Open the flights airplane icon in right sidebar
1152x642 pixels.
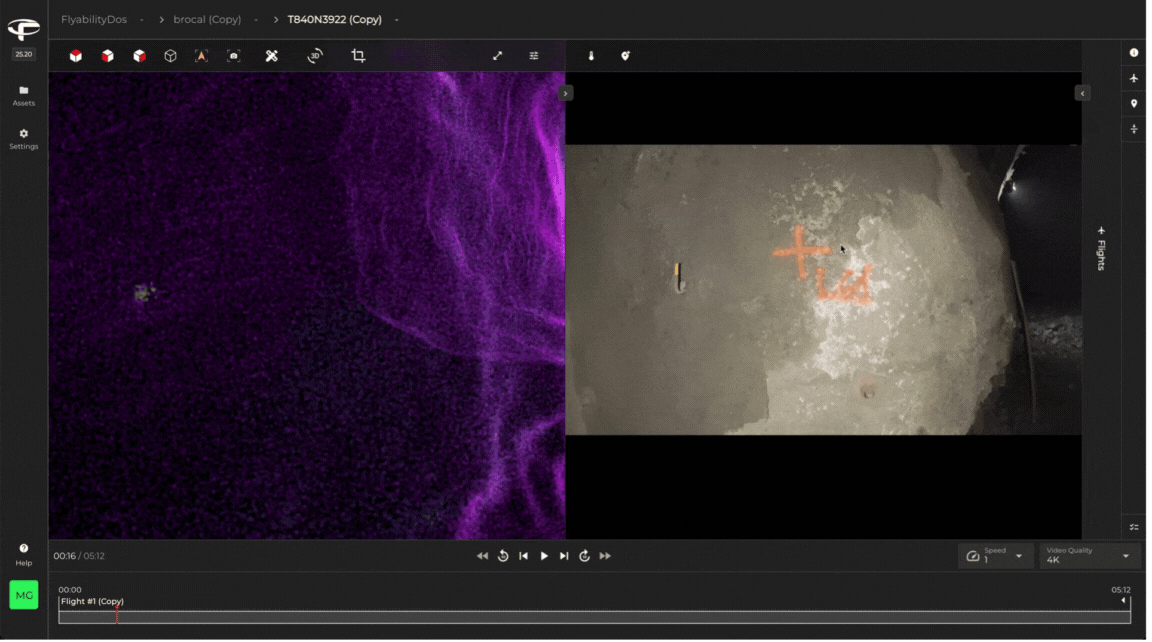pos(1134,78)
